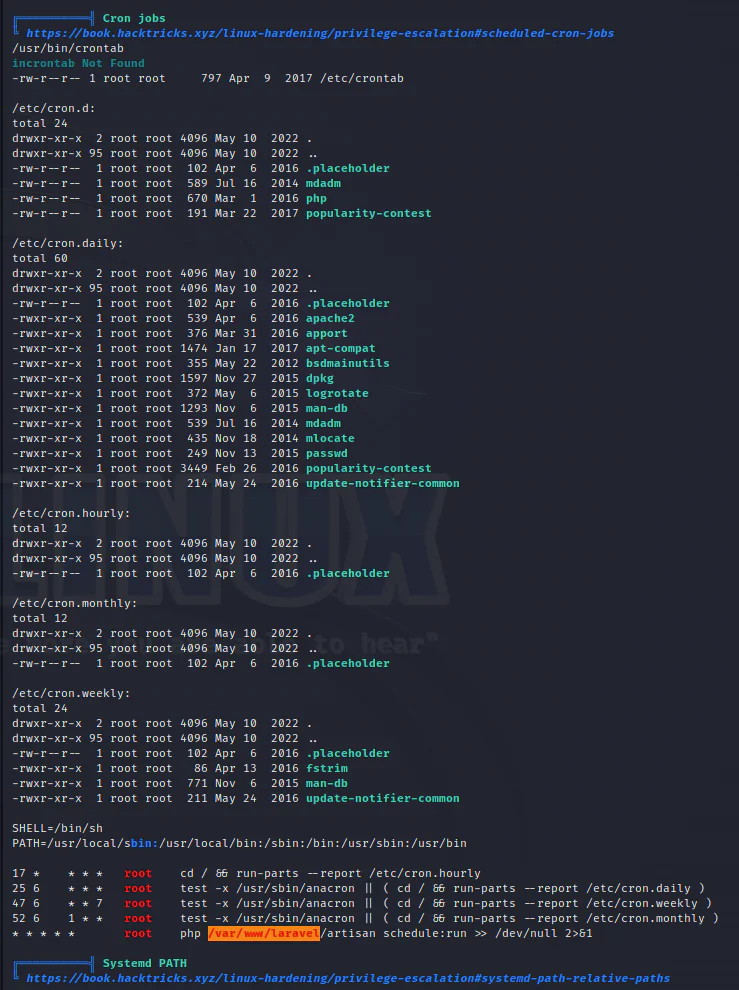Click the bsdmainutils filename
The width and height of the screenshot is (739, 990).
tap(347, 363)
